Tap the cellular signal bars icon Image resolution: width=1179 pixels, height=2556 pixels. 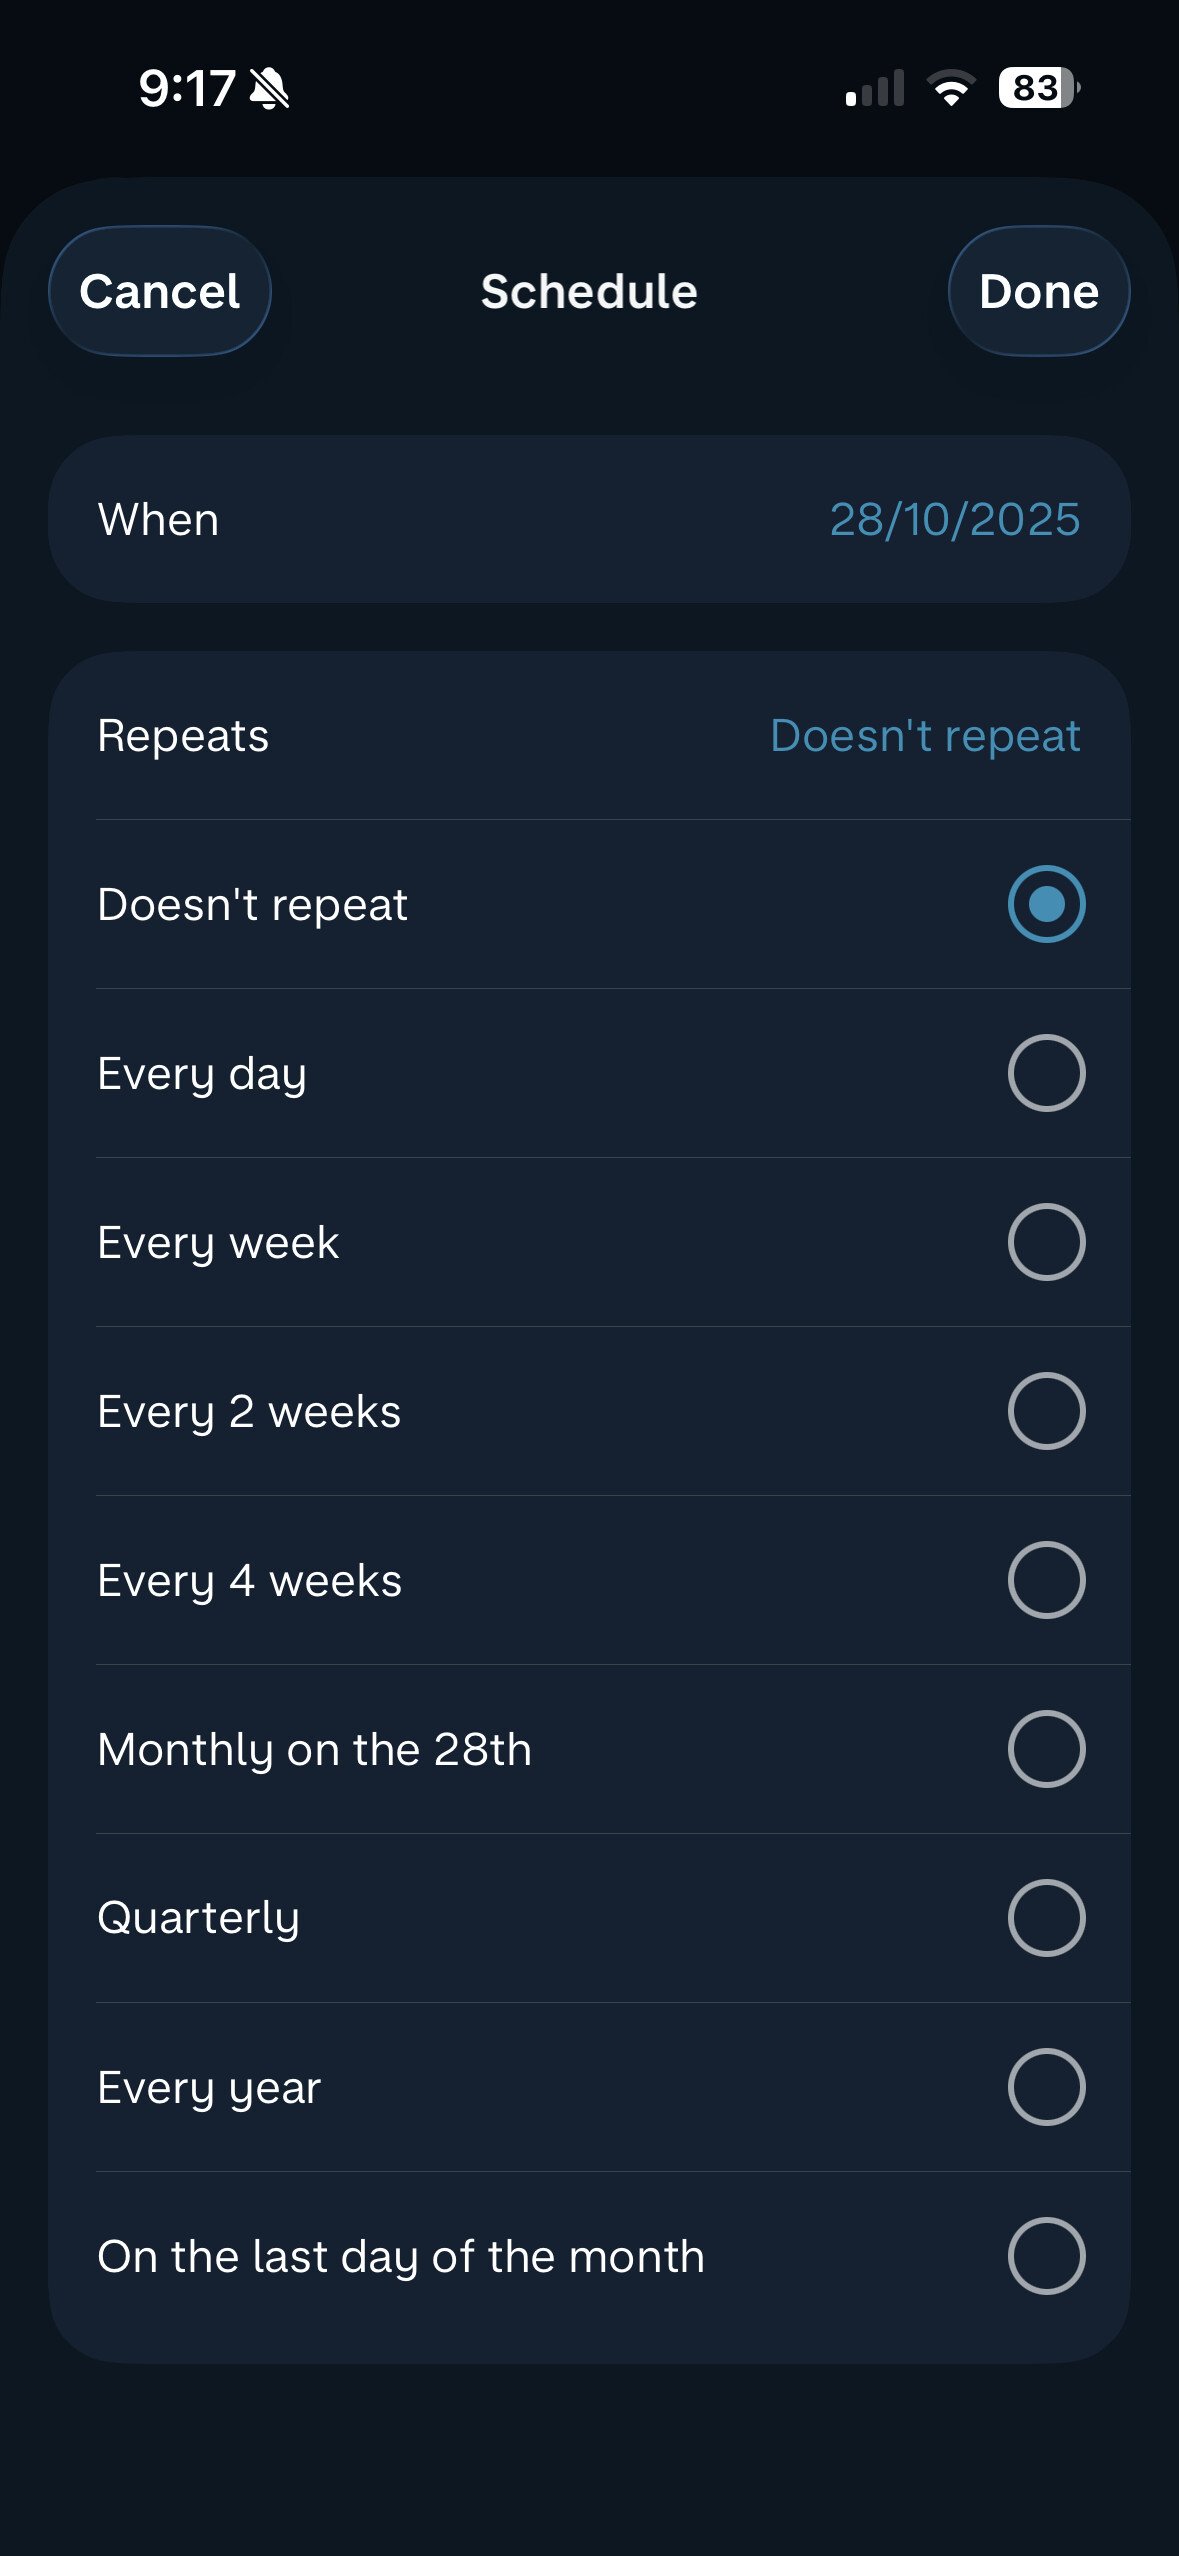click(x=875, y=89)
